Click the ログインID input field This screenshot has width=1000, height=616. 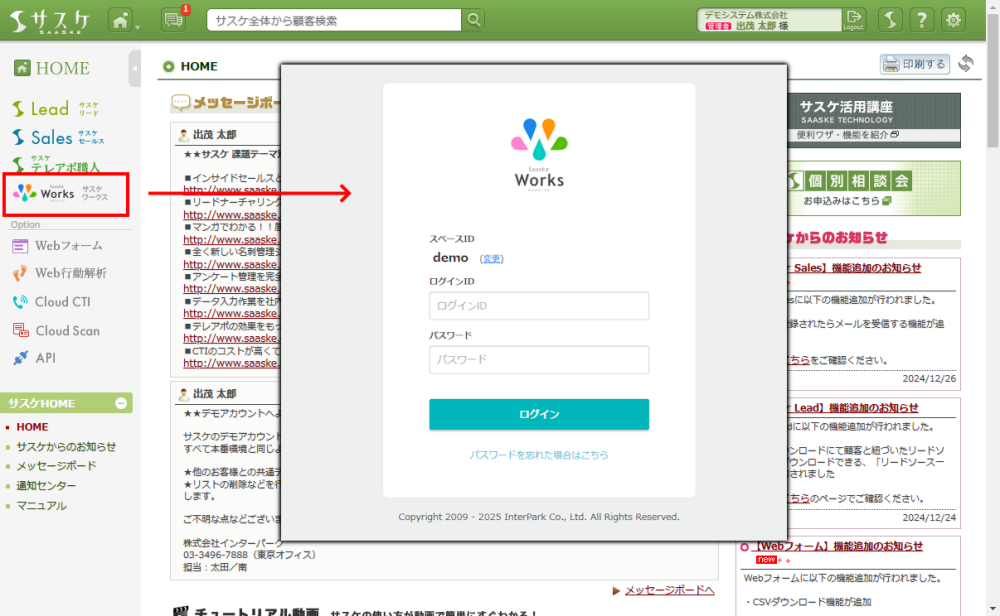pyautogui.click(x=539, y=306)
